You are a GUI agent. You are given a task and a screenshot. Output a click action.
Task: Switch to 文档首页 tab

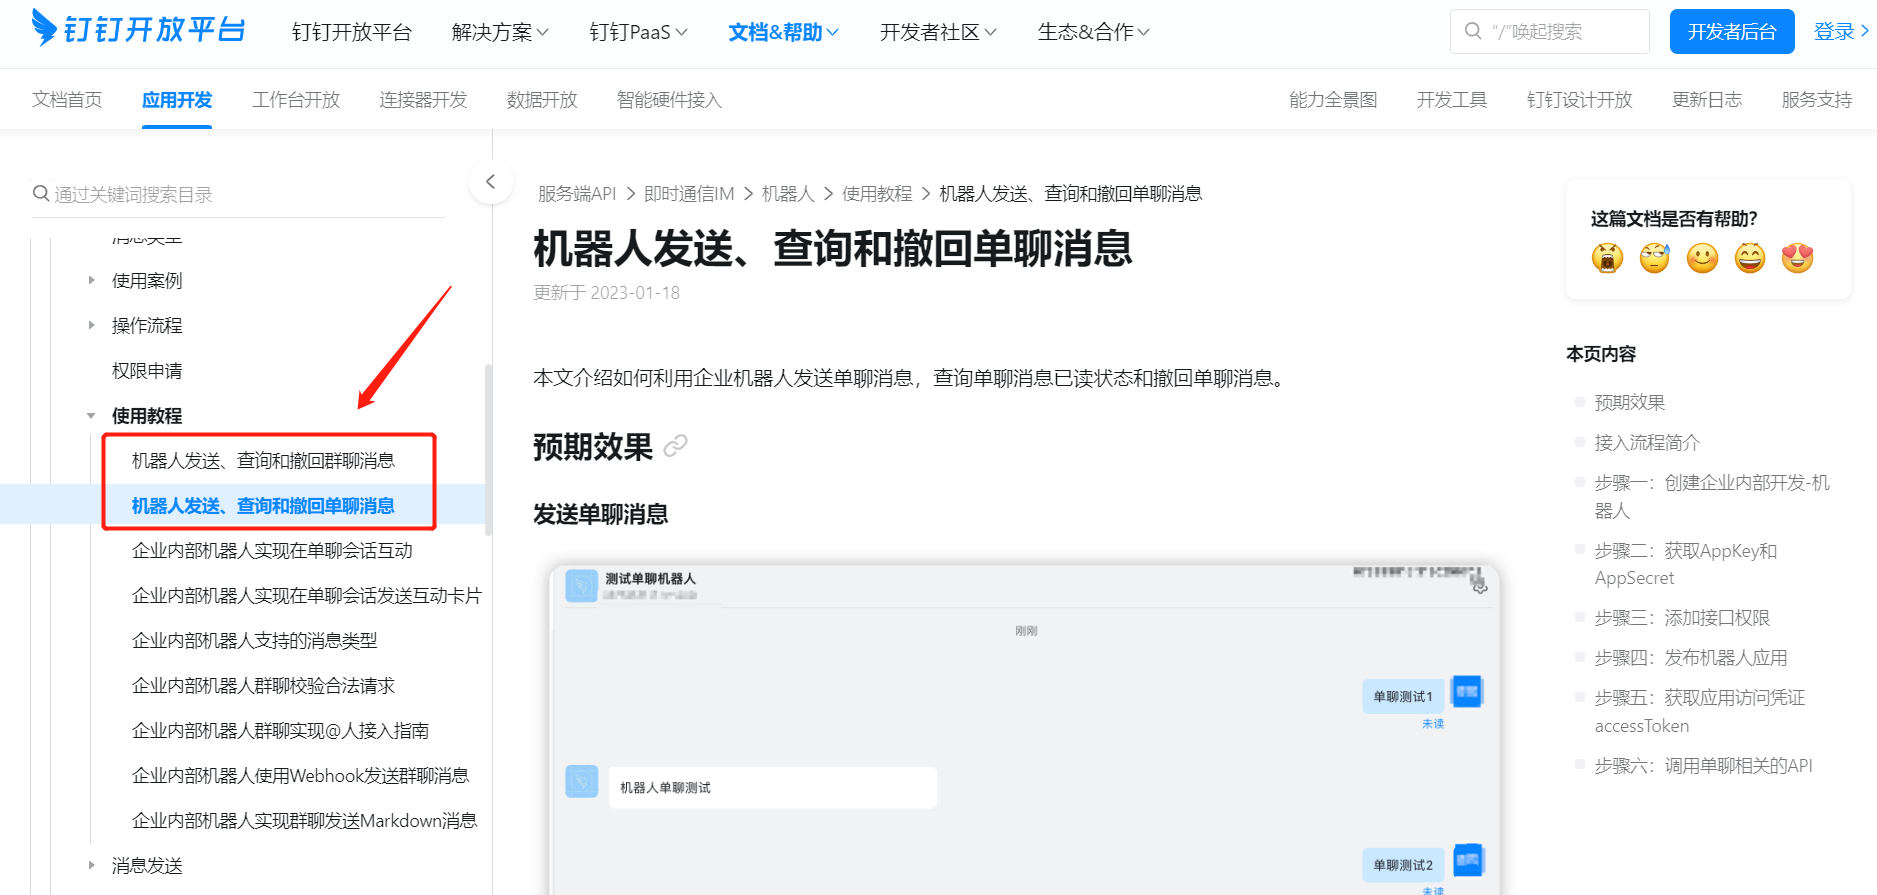[67, 99]
